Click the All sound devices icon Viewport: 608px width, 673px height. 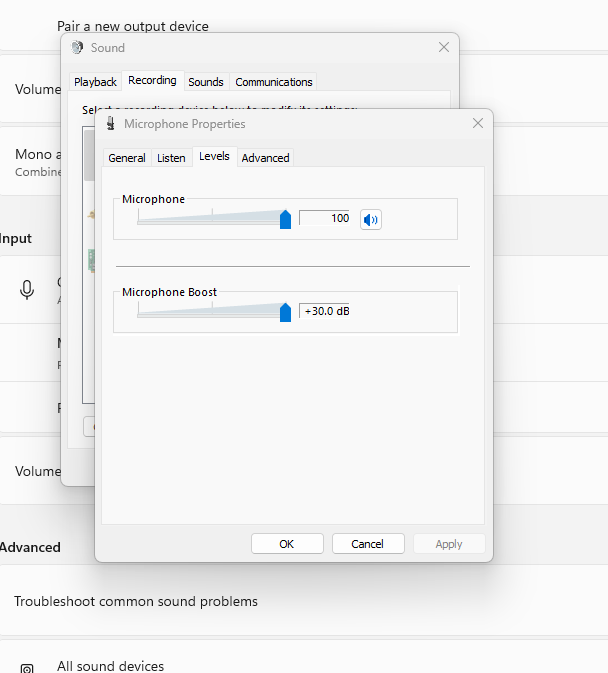(27, 666)
